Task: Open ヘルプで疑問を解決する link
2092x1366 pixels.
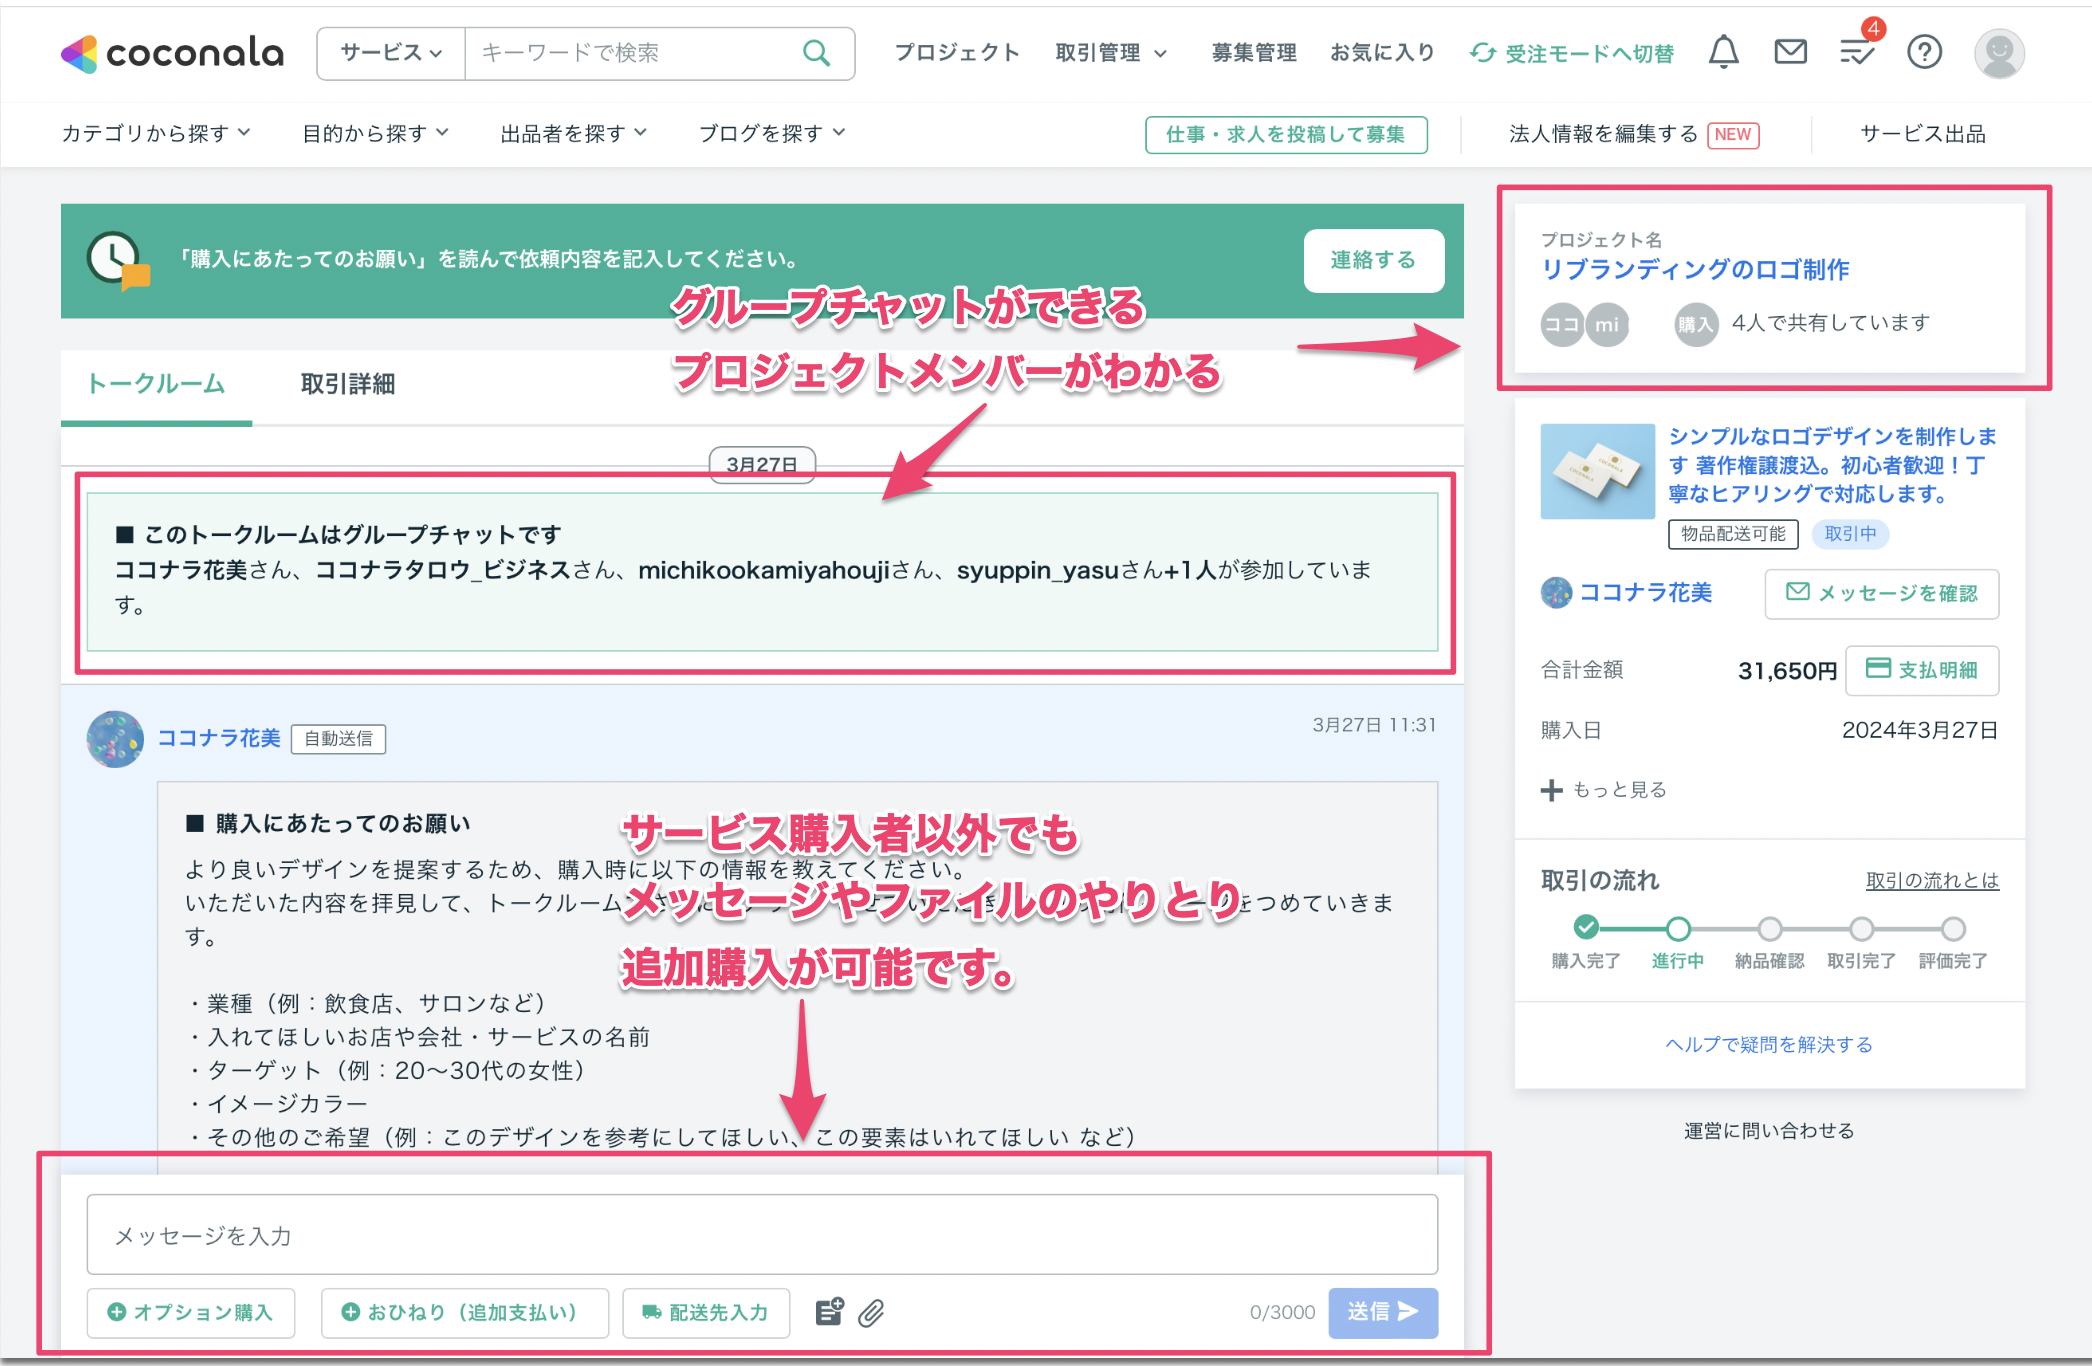Action: click(1768, 1045)
